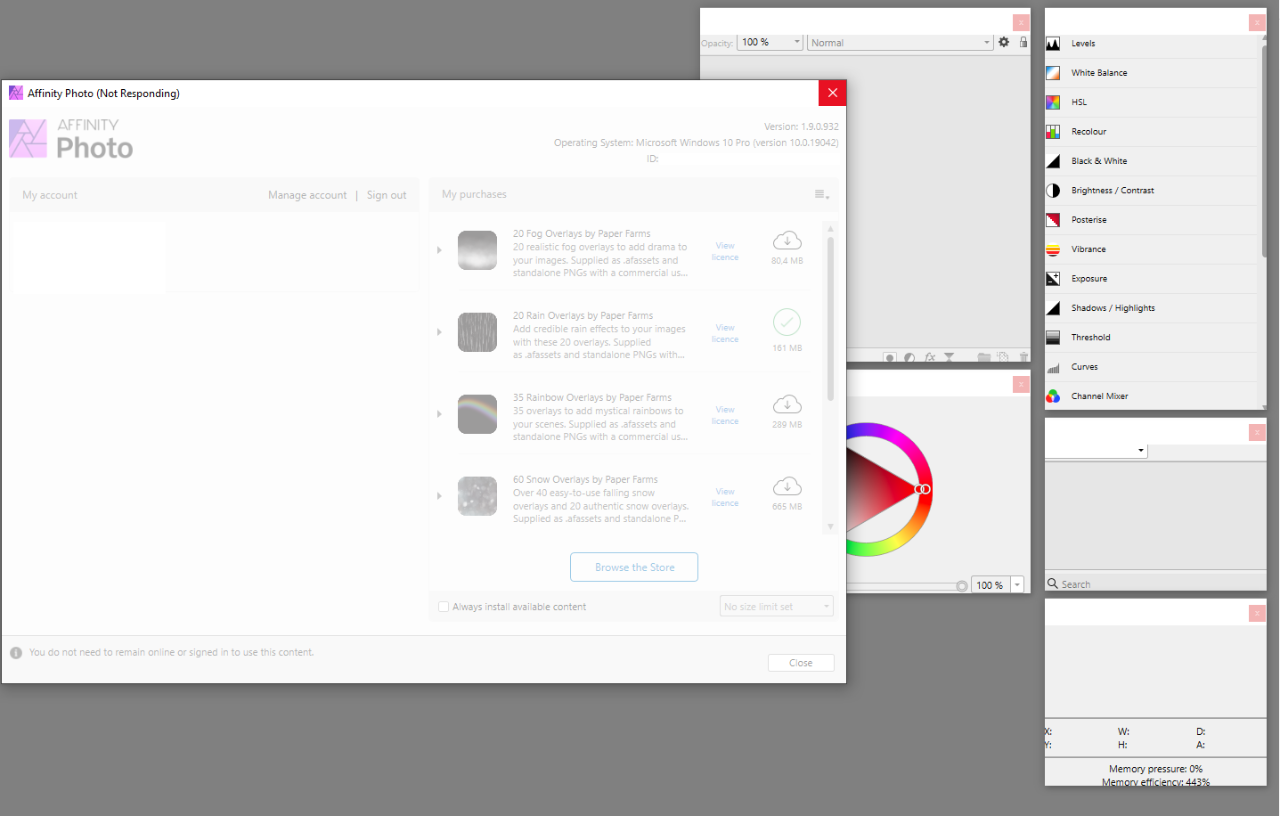Choose the Shadows / Highlights adjustment
This screenshot has width=1280, height=816.
(1150, 308)
